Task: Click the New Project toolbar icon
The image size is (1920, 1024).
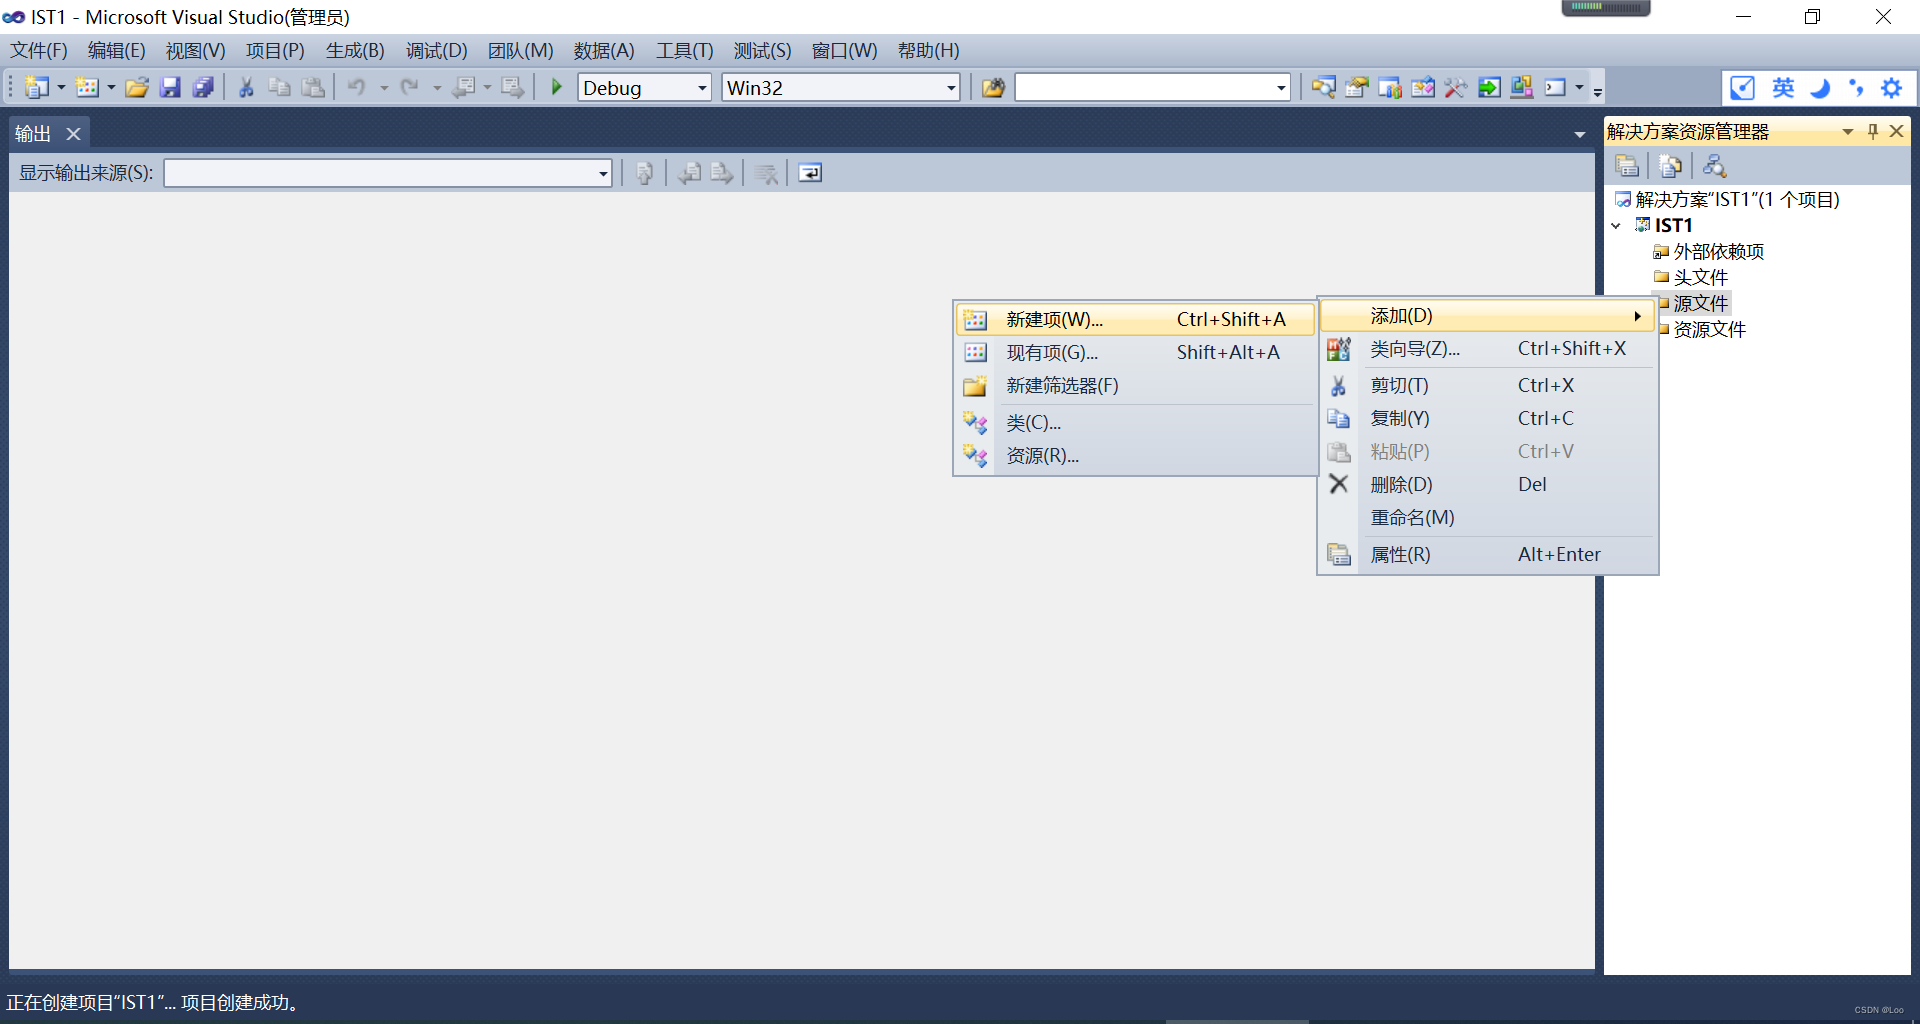Action: coord(36,88)
